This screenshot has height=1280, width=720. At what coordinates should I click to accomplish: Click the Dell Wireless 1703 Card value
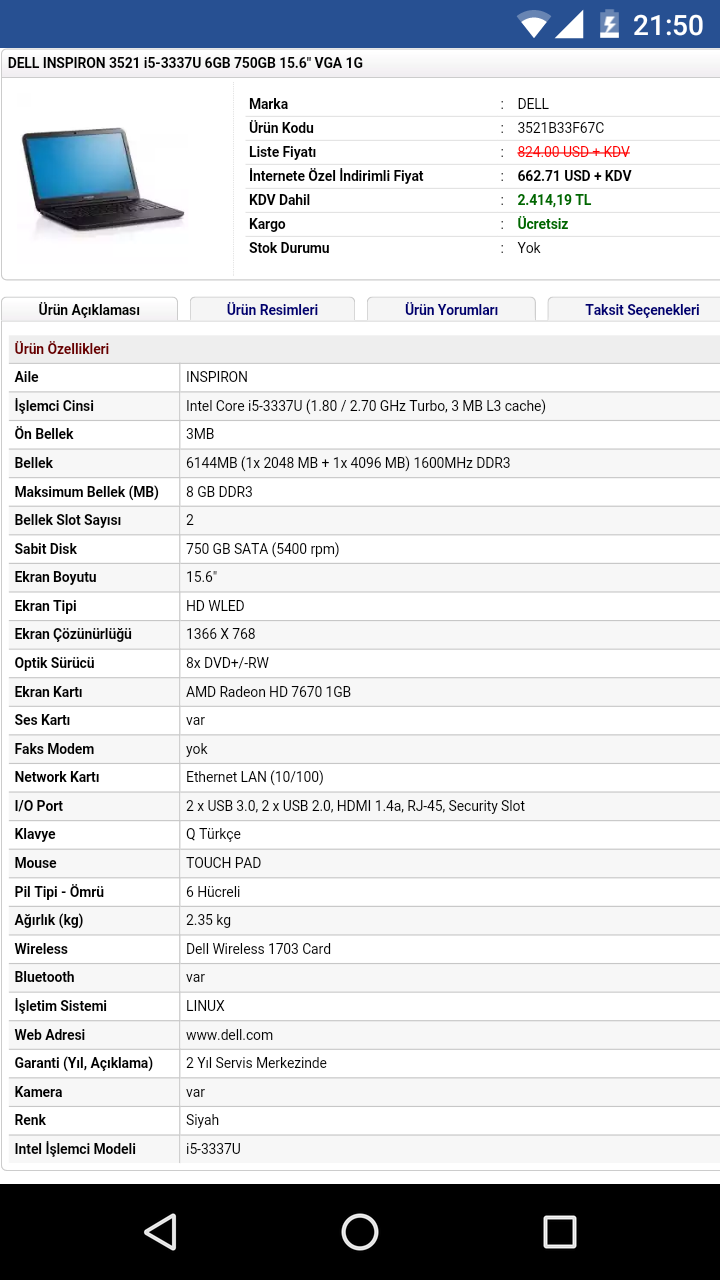(x=258, y=949)
